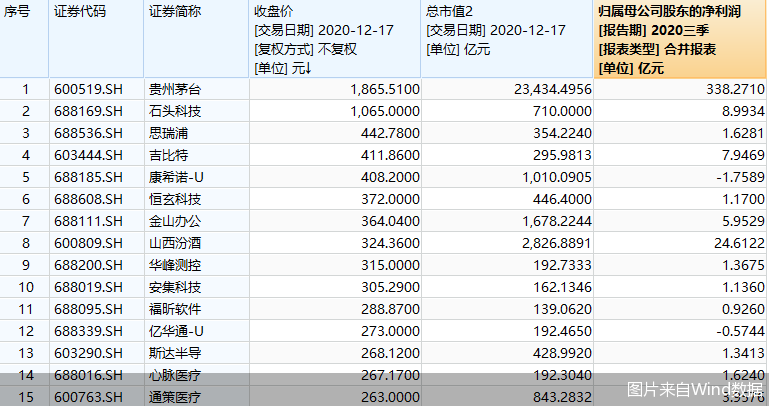This screenshot has height=406, width=769.
Task: Click net profit 8.9934
Action: 743,111
